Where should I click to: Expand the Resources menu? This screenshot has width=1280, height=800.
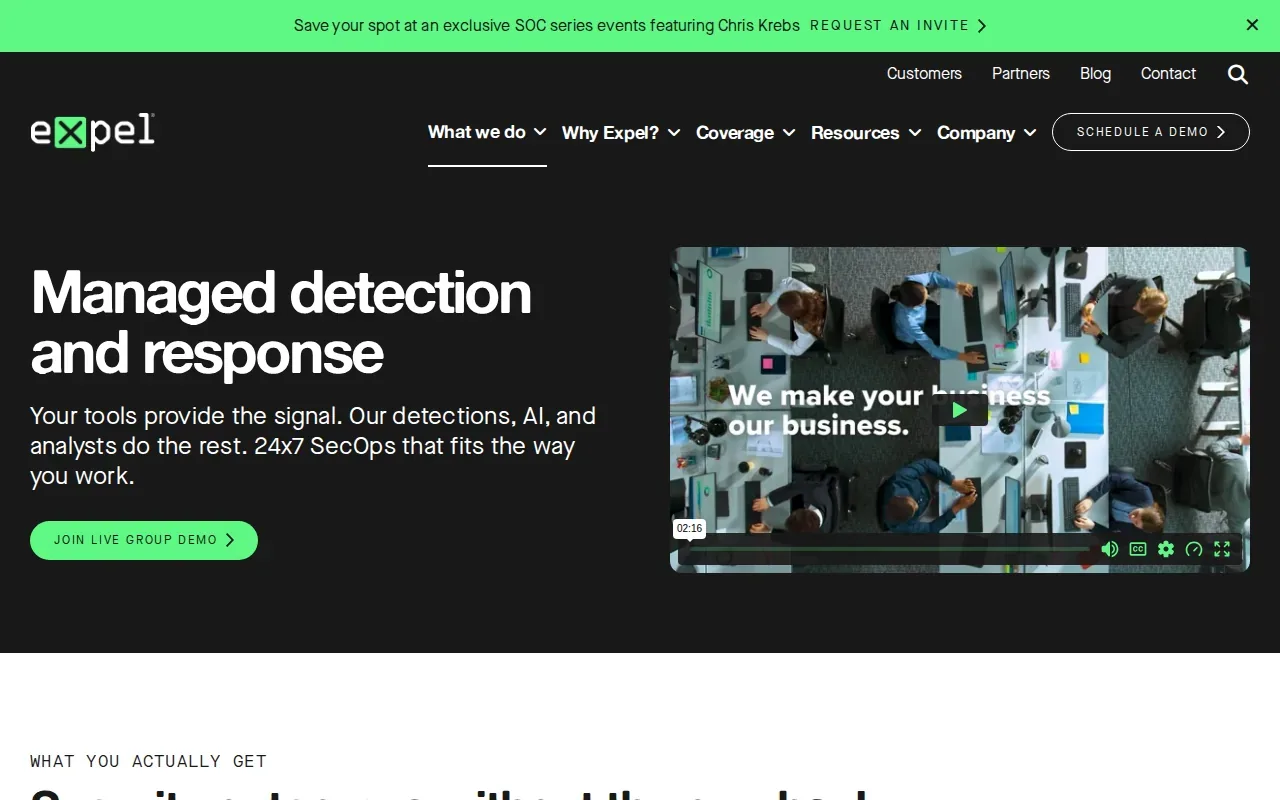866,133
